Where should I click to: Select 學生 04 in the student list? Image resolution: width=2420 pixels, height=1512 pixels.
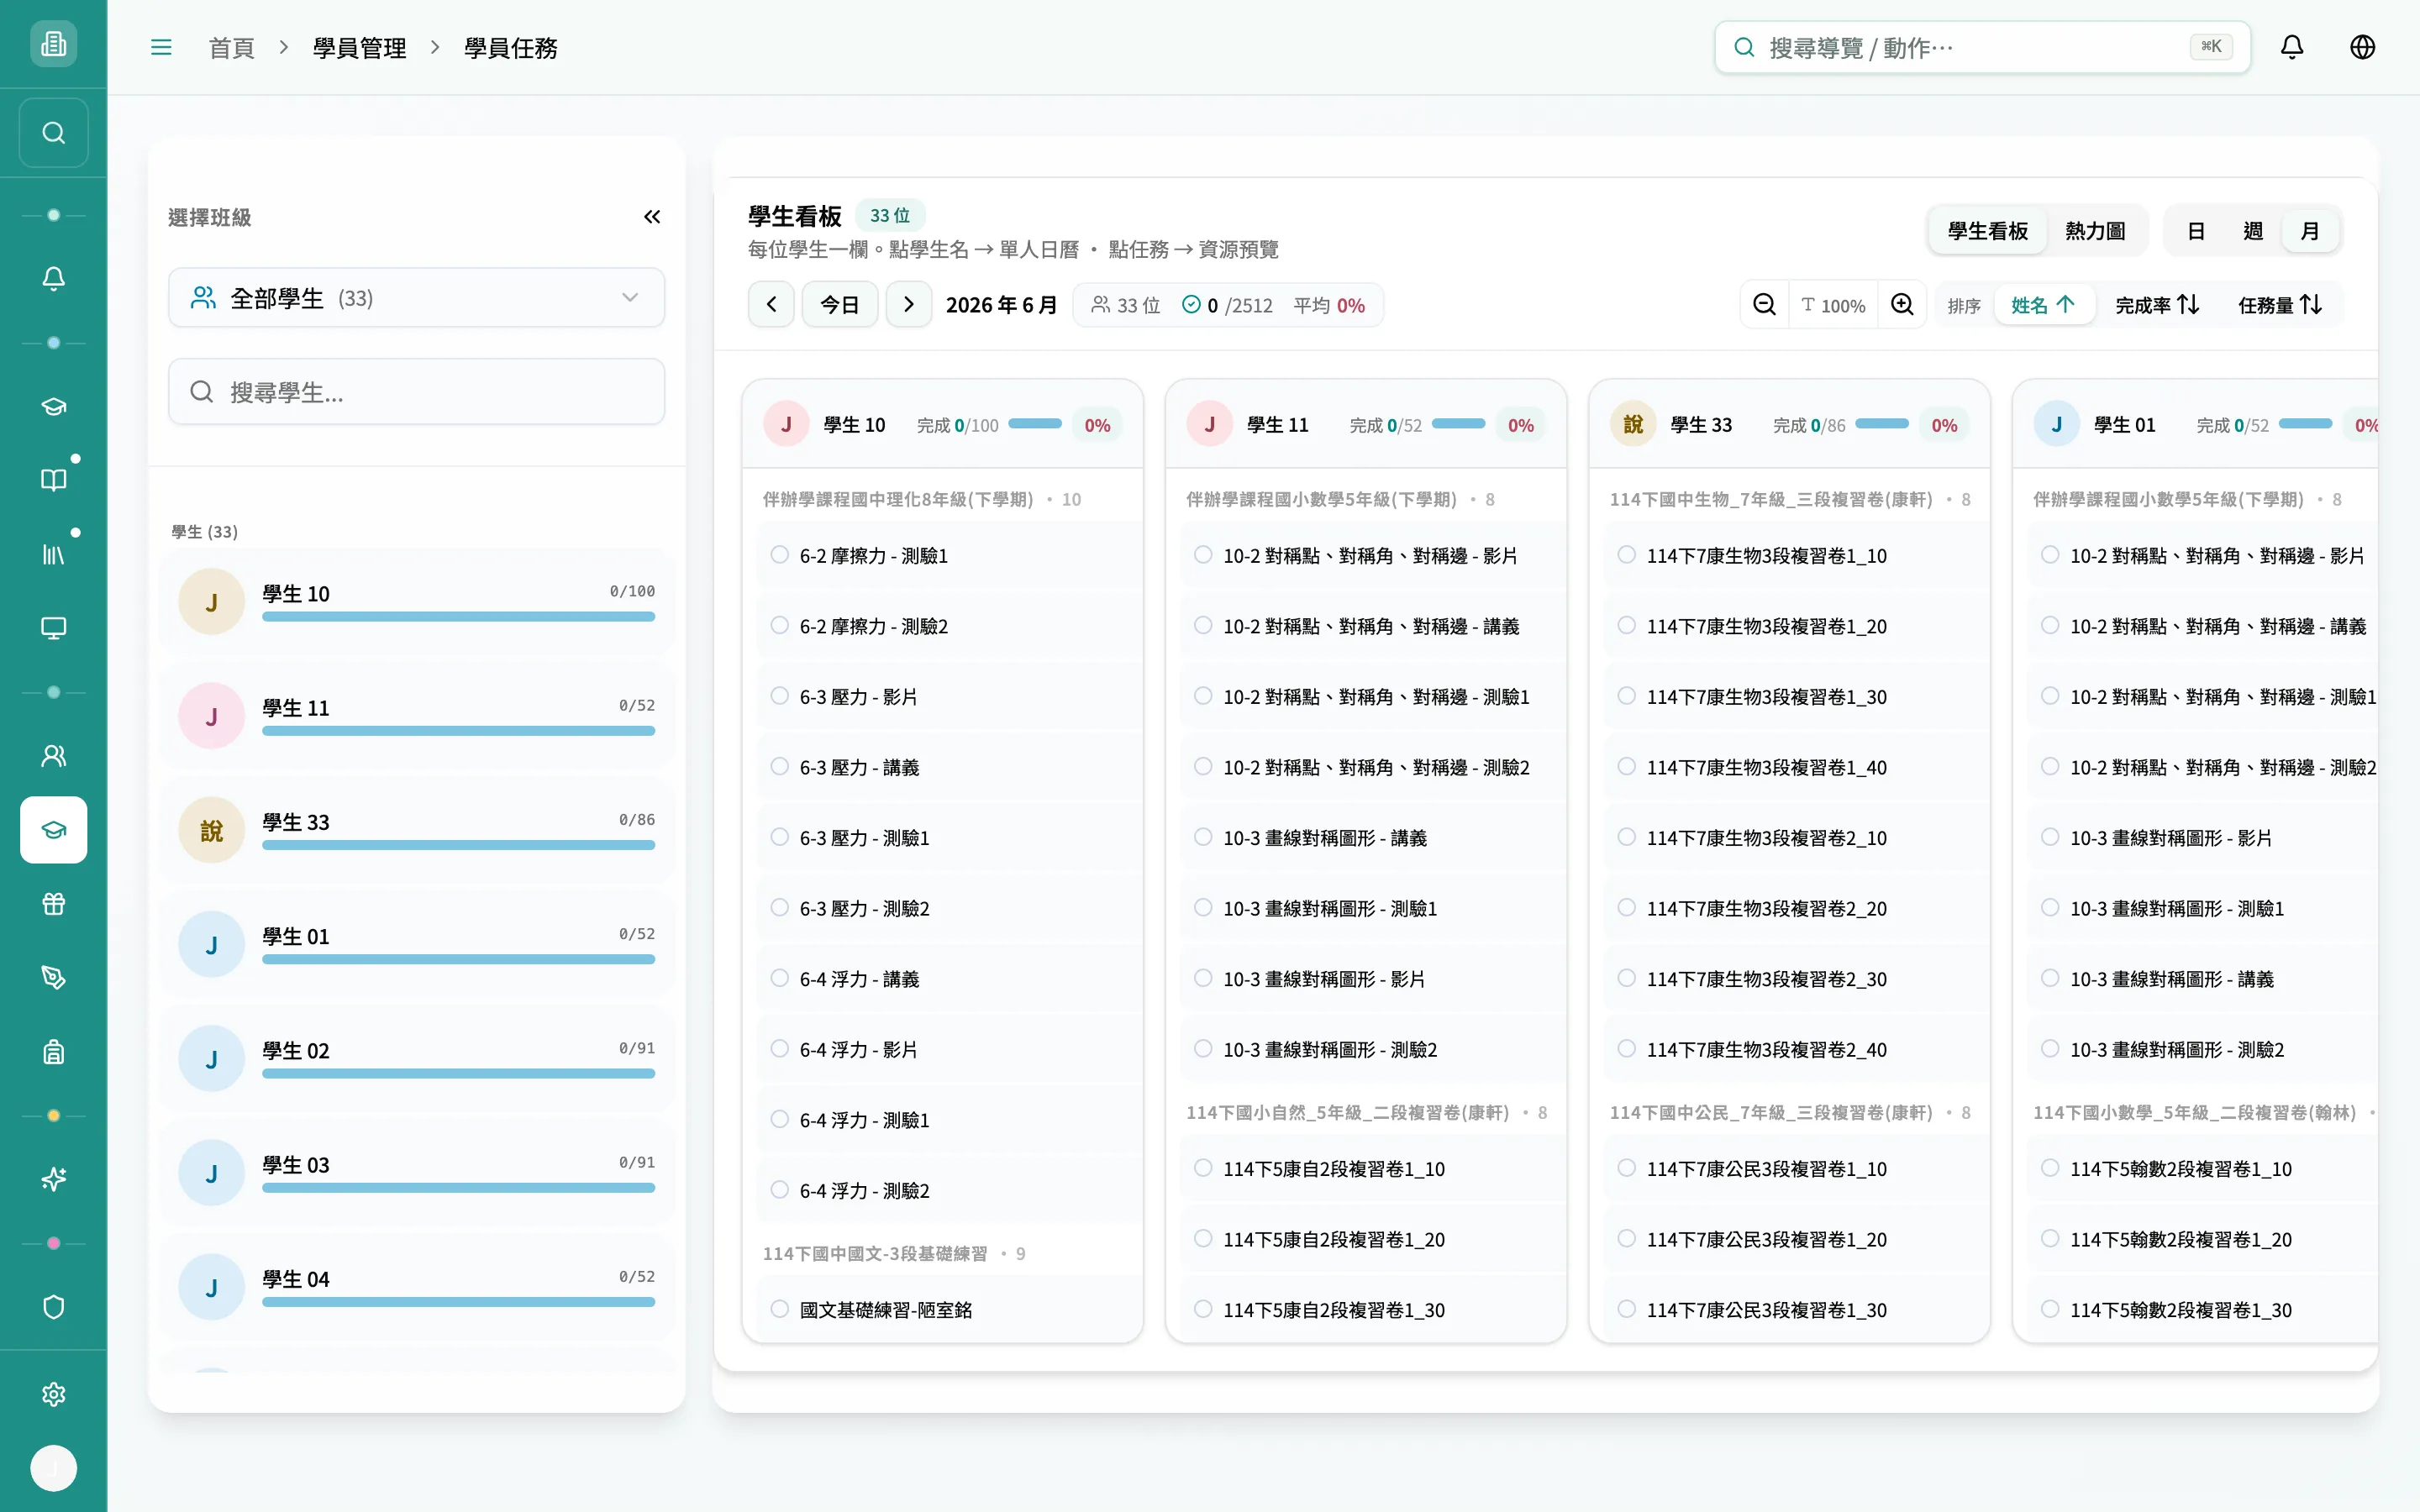[x=416, y=1288]
